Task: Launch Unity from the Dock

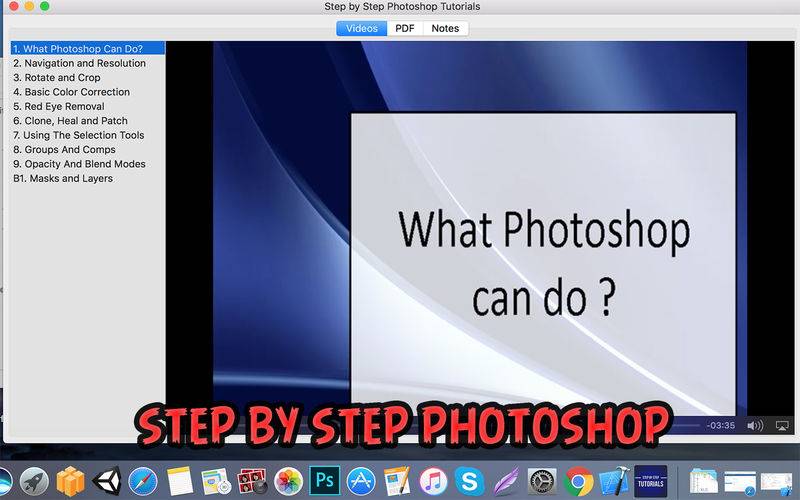Action: pyautogui.click(x=107, y=481)
